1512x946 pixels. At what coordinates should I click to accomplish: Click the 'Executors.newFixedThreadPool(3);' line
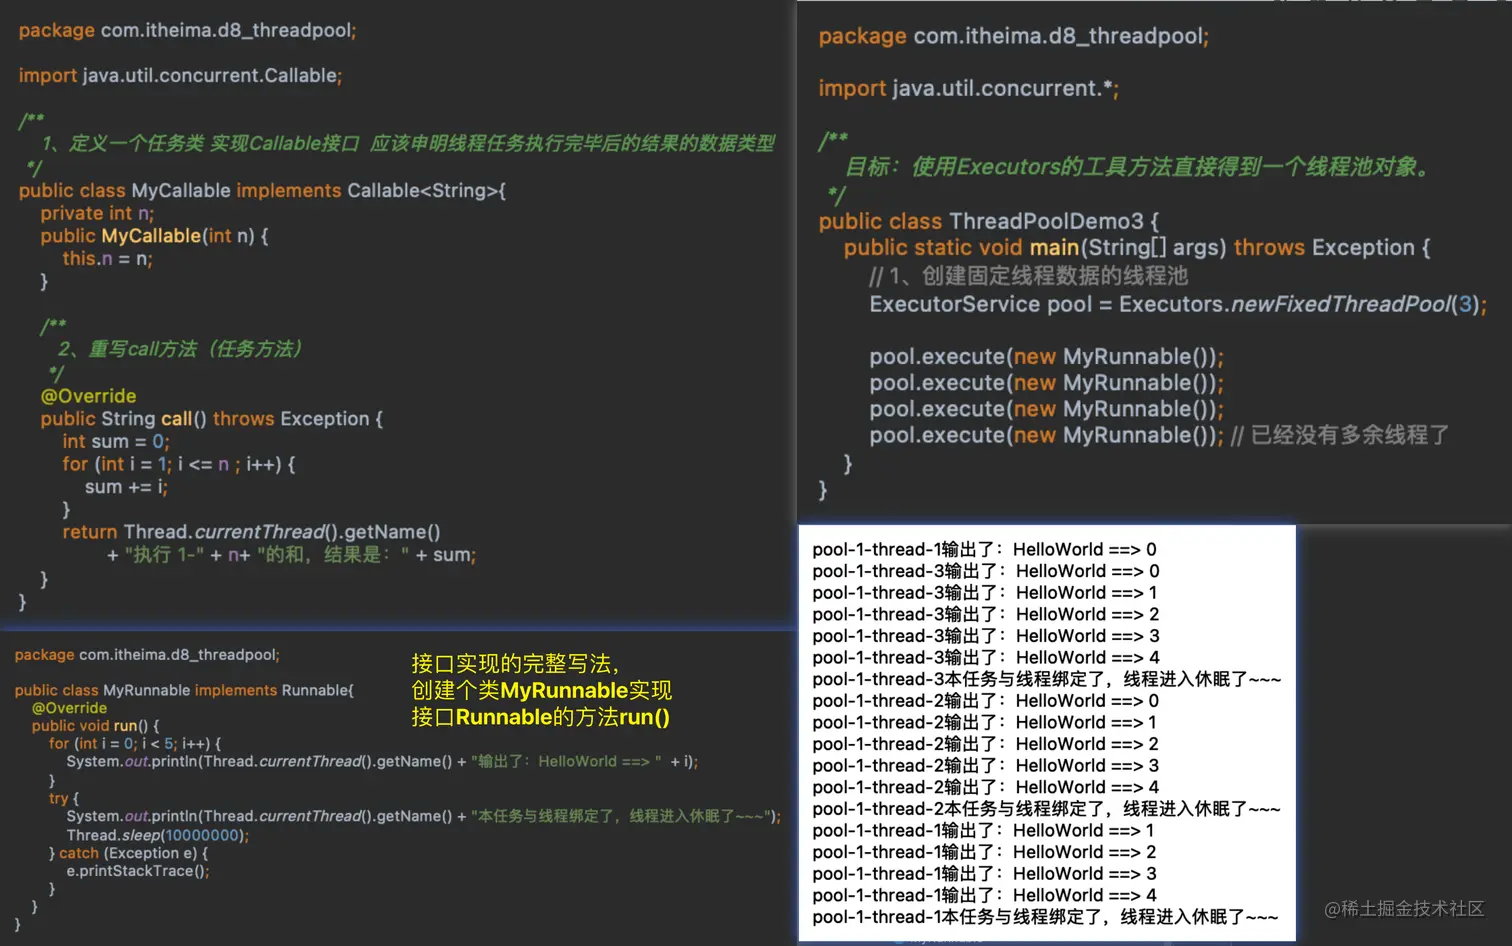click(1178, 304)
